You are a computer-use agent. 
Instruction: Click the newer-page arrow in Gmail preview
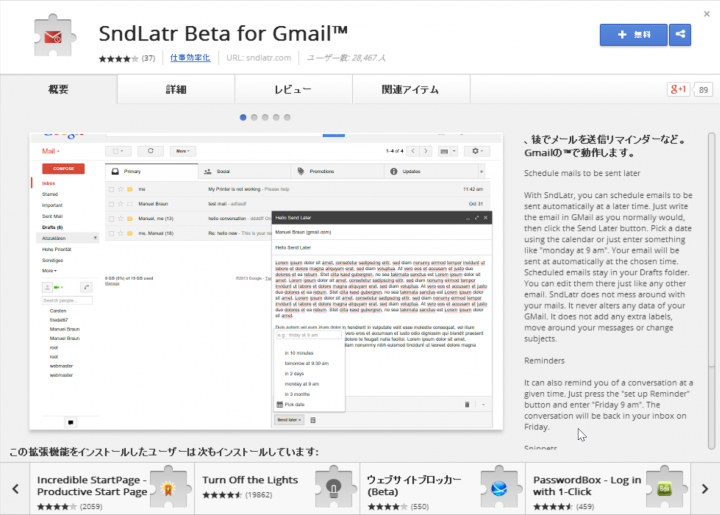413,151
